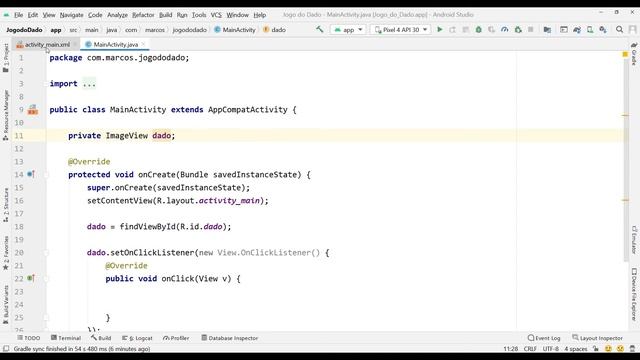Open the TODO tool window
640x360 pixels.
tap(29, 338)
